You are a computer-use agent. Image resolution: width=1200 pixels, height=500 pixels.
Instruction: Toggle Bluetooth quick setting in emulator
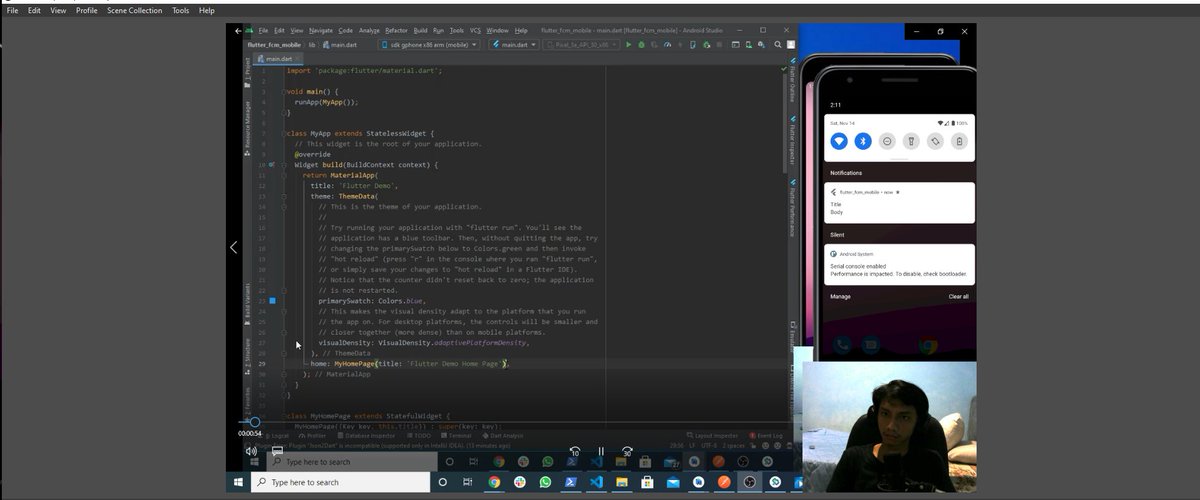pos(863,141)
